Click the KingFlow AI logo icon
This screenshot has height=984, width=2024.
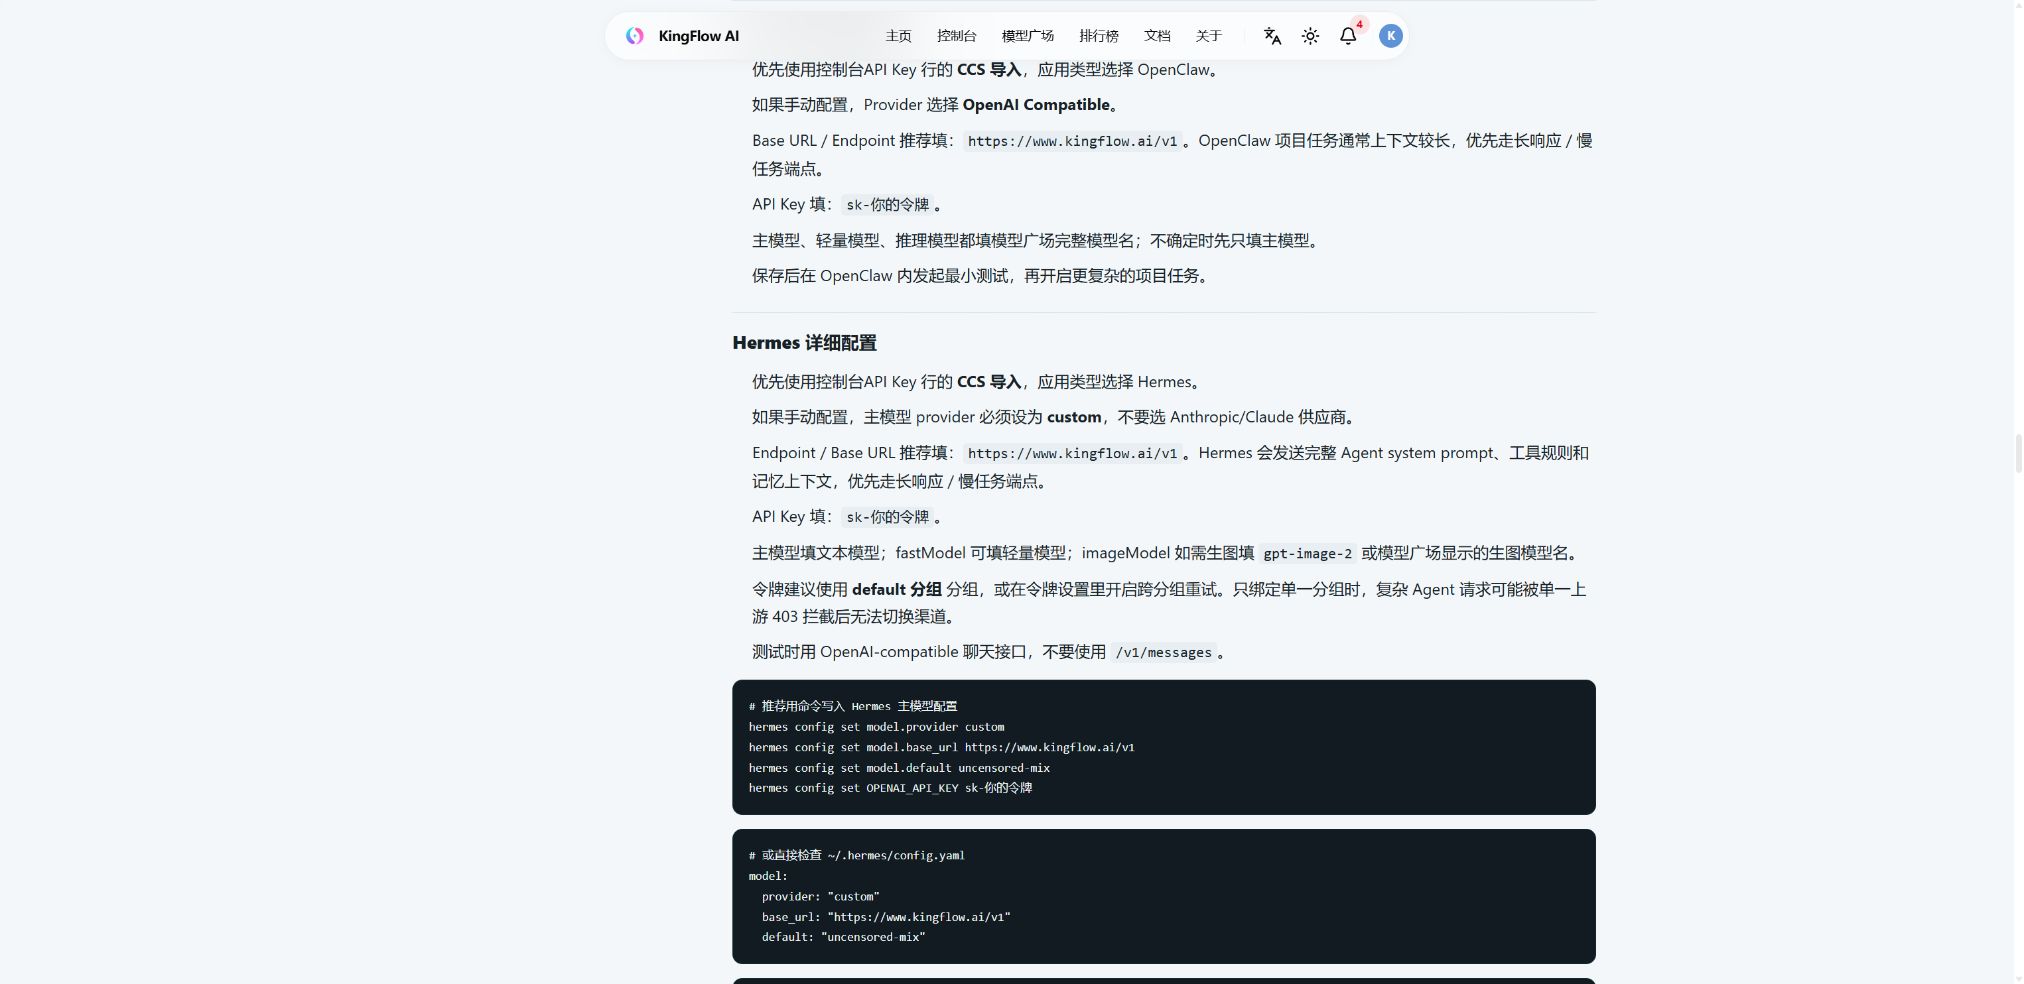pyautogui.click(x=635, y=36)
